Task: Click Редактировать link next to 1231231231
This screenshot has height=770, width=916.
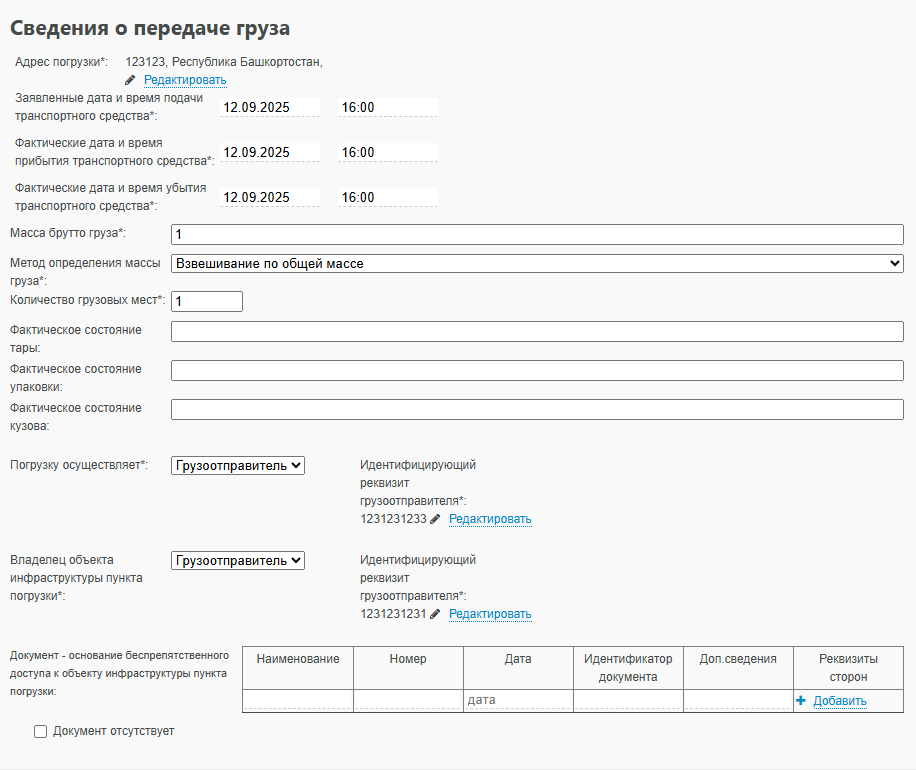Action: pos(490,614)
